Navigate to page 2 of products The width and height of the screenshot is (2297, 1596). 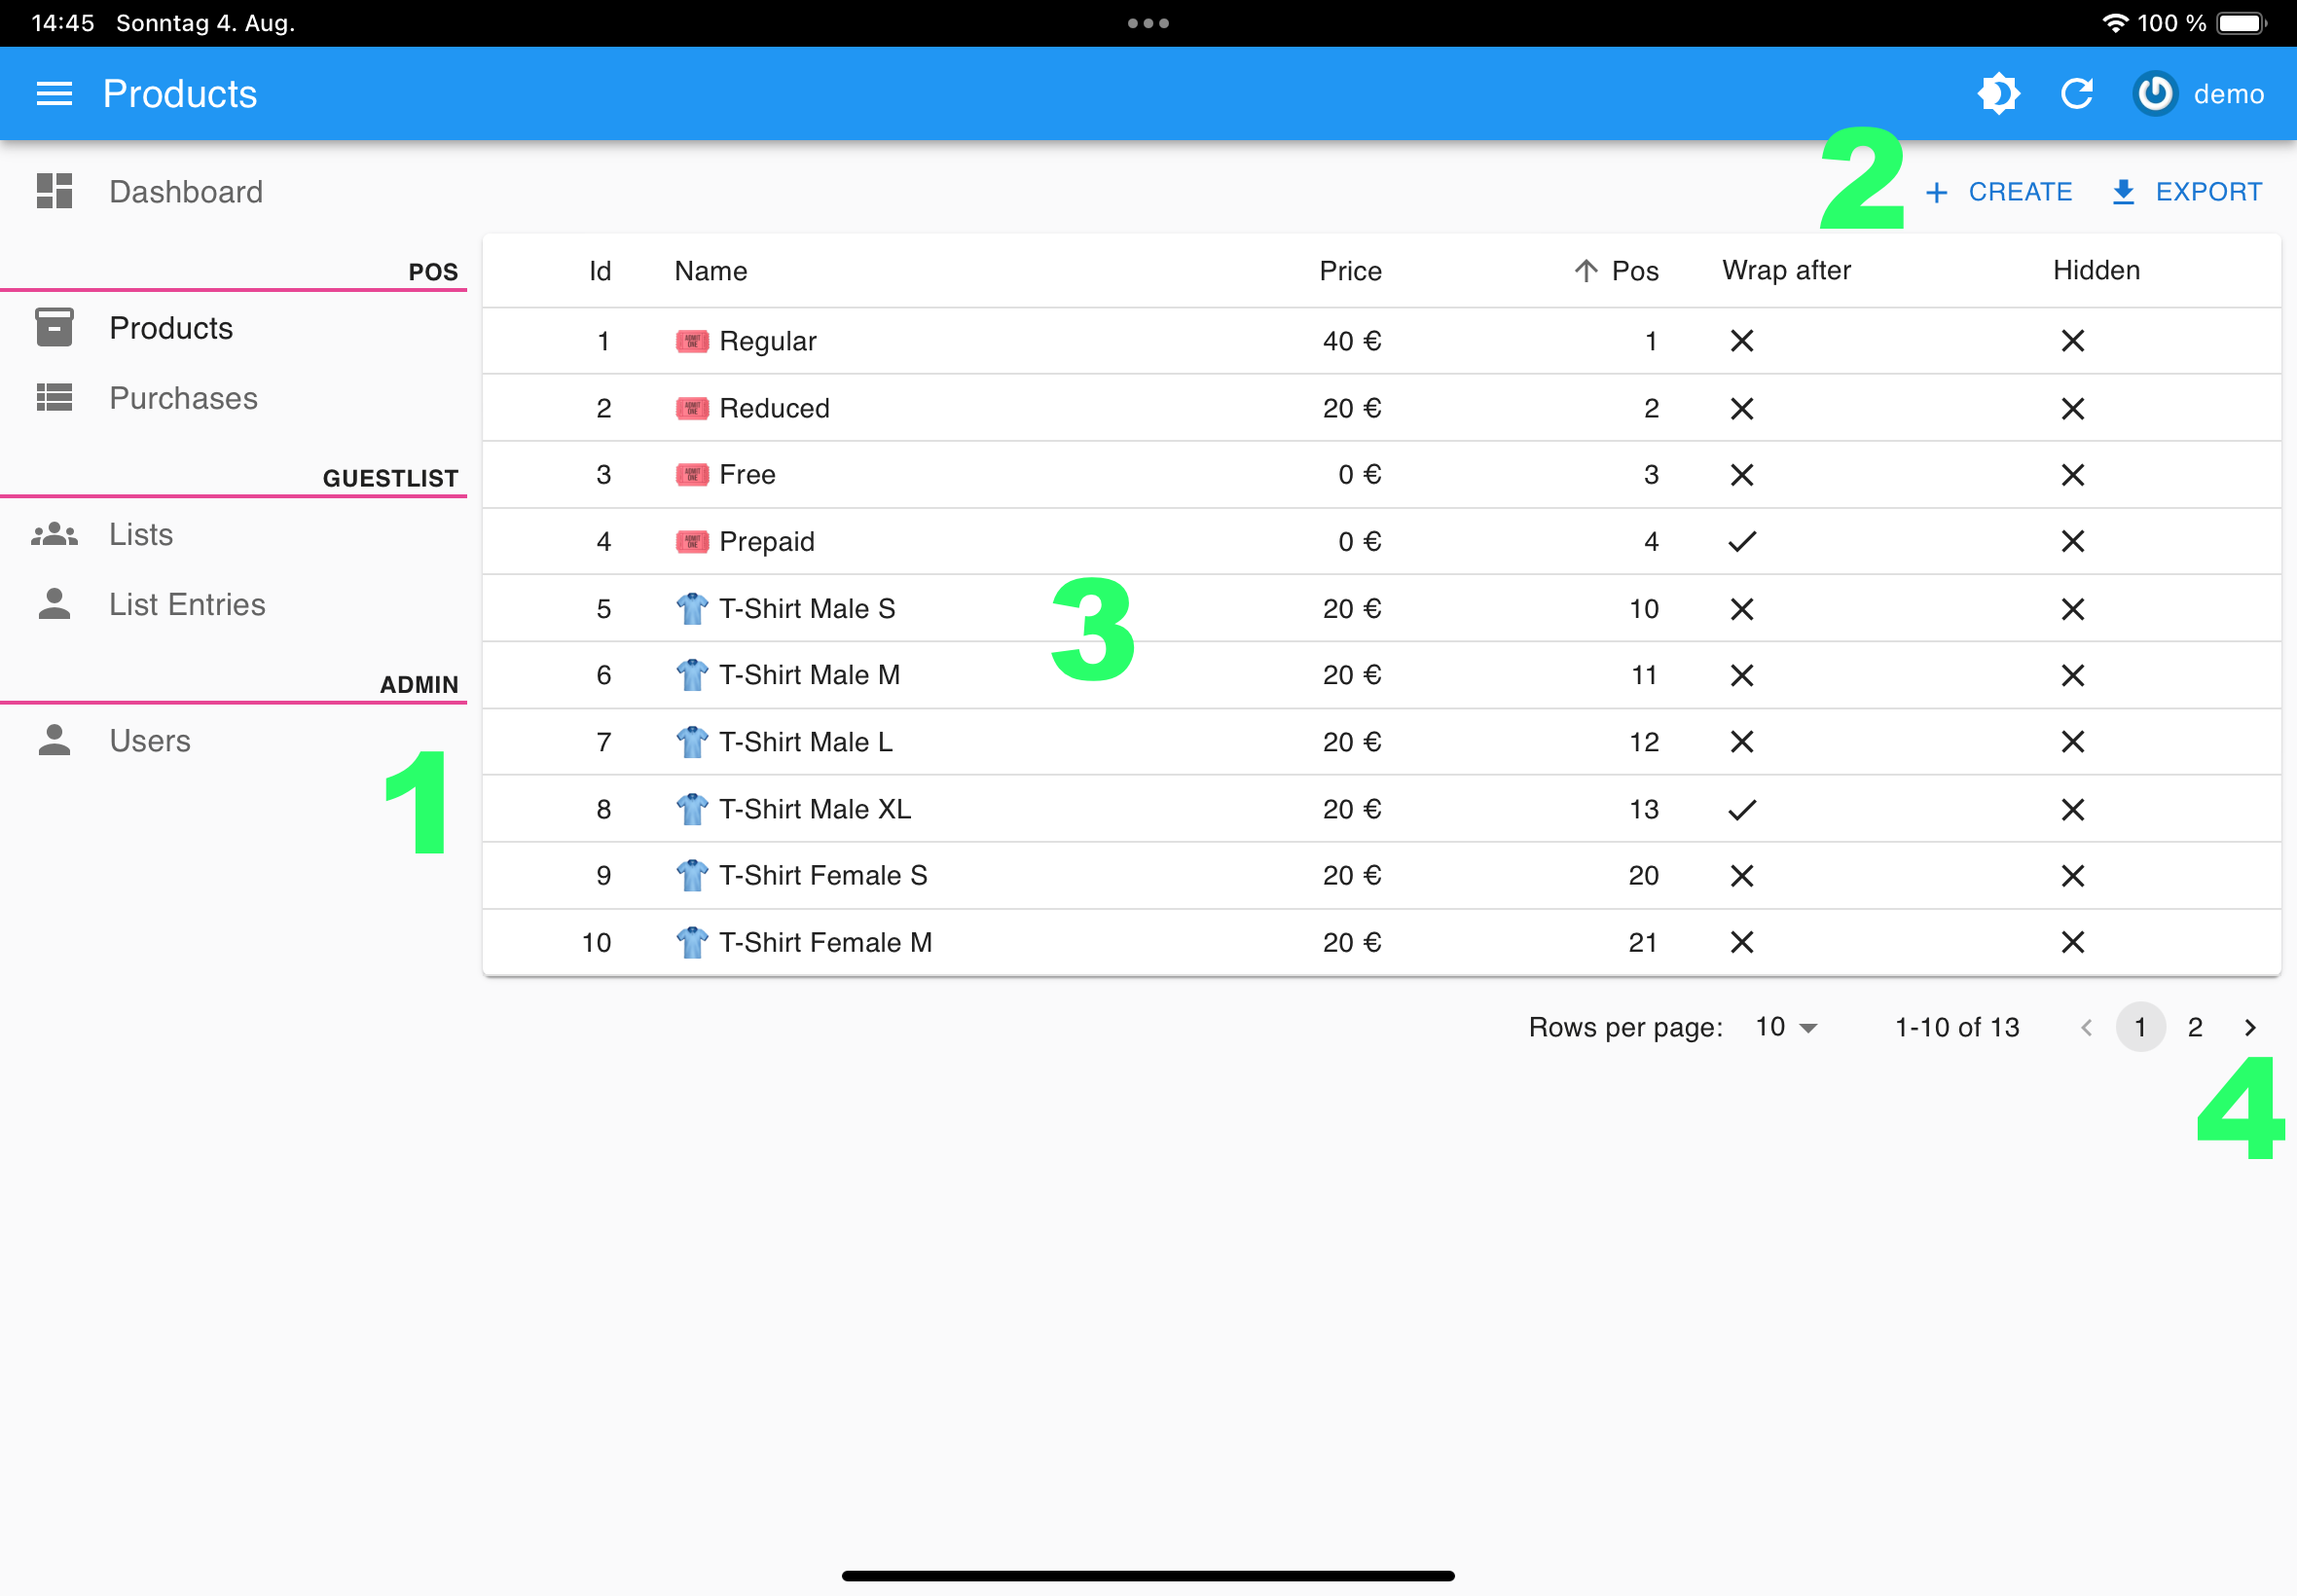[2198, 1026]
